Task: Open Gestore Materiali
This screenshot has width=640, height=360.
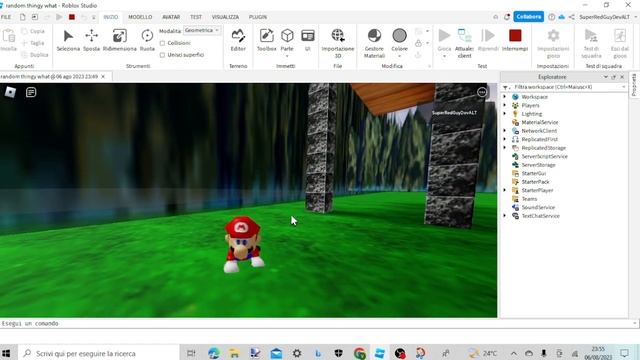Action: tap(374, 43)
